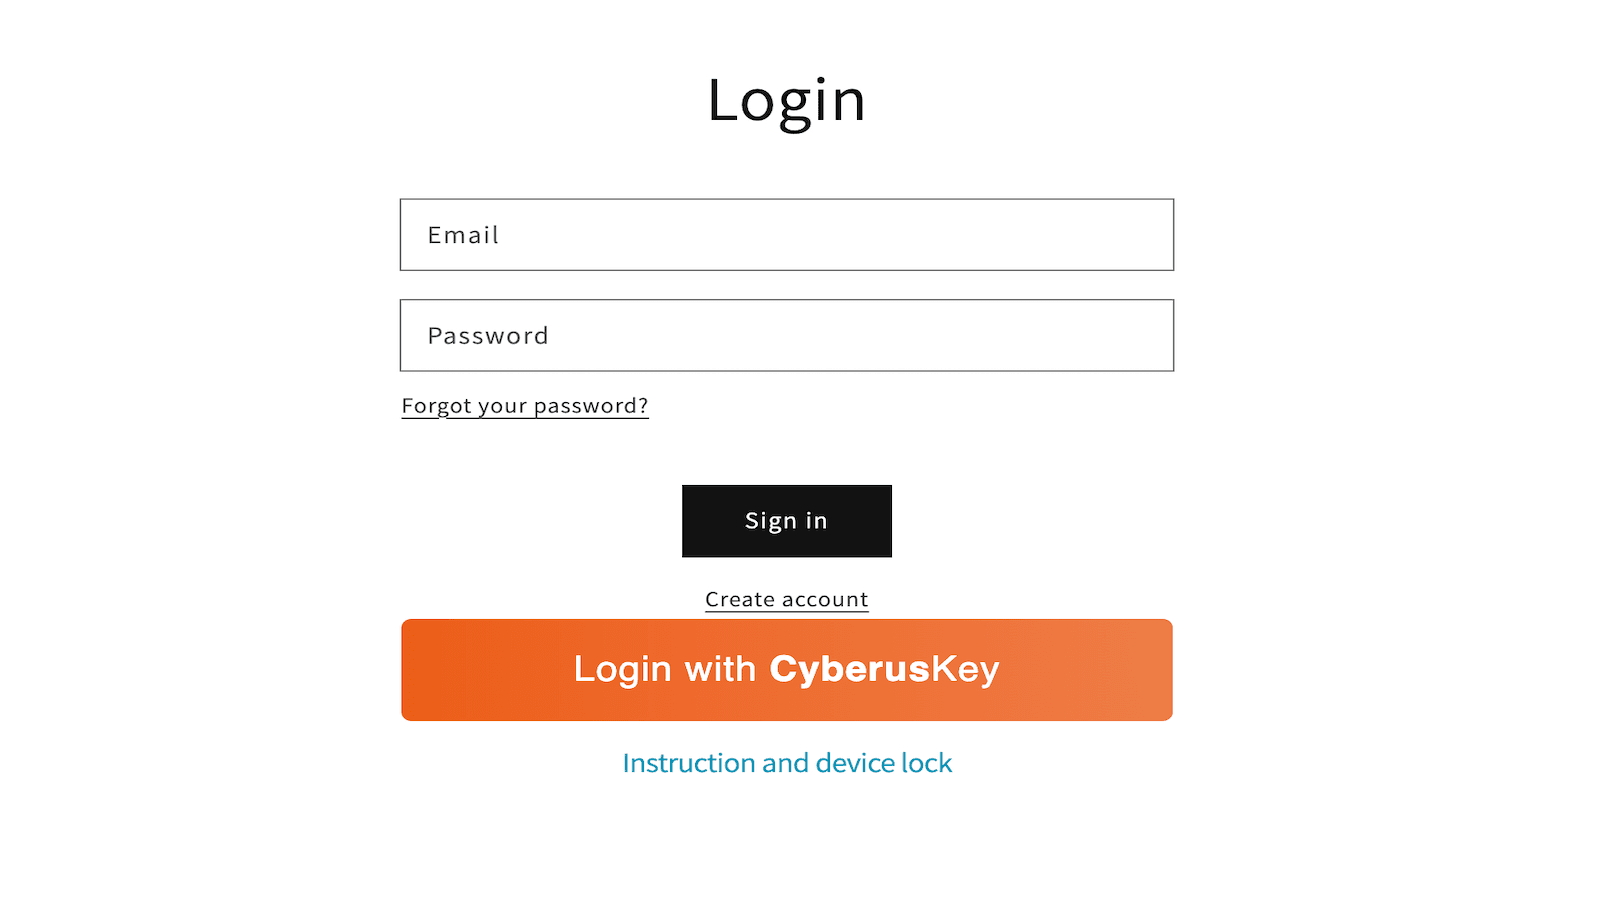
Task: Follow the Create account underlined link
Action: point(786,598)
